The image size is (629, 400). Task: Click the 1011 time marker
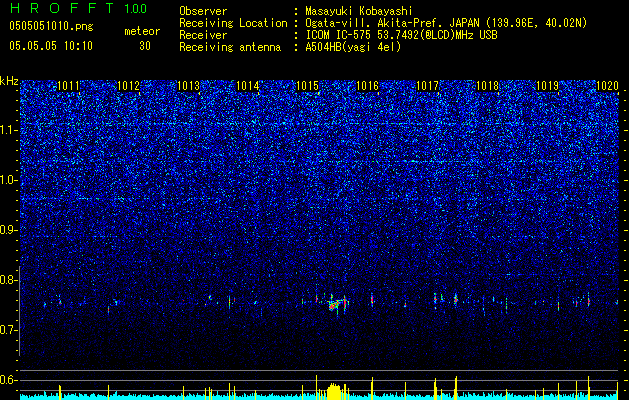[x=68, y=86]
